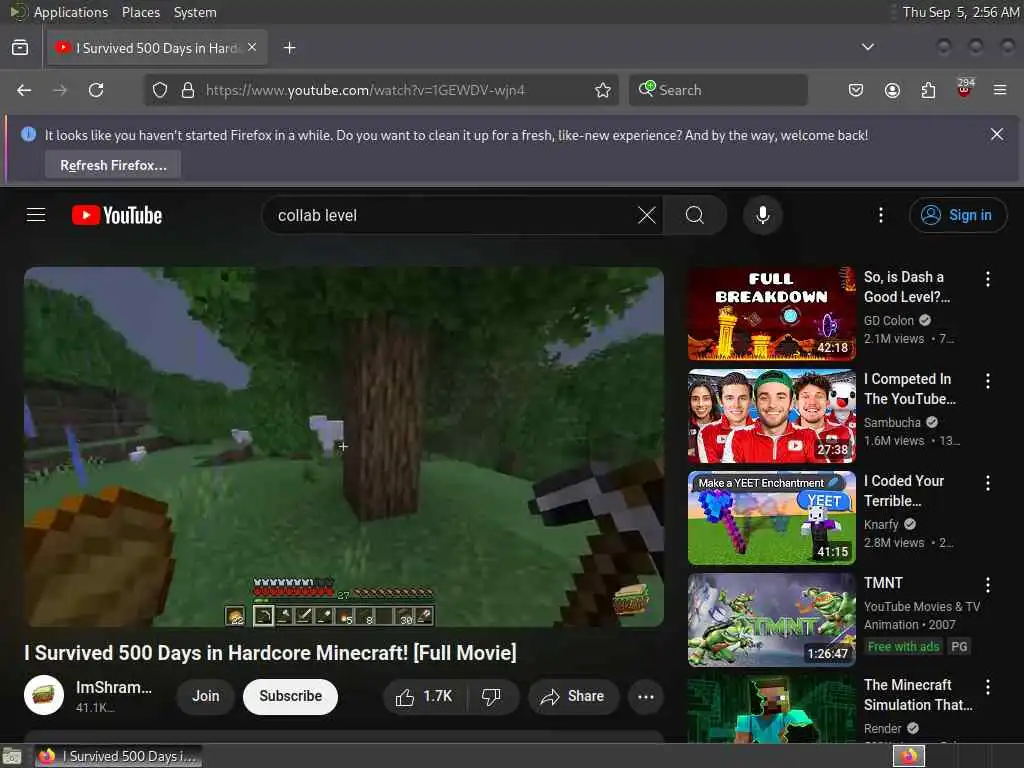Open the 27:38 Sambucha video thumbnail
Image resolution: width=1024 pixels, height=768 pixels.
(771, 416)
